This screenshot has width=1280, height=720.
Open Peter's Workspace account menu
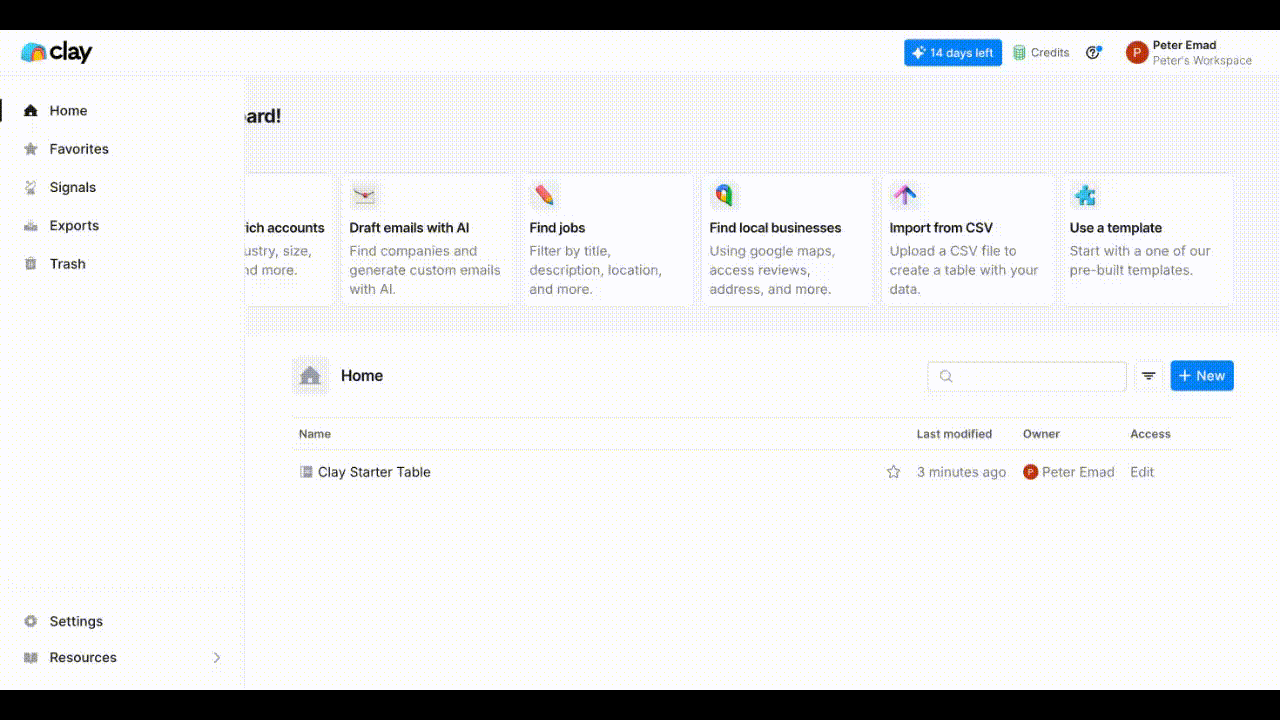tap(1190, 52)
